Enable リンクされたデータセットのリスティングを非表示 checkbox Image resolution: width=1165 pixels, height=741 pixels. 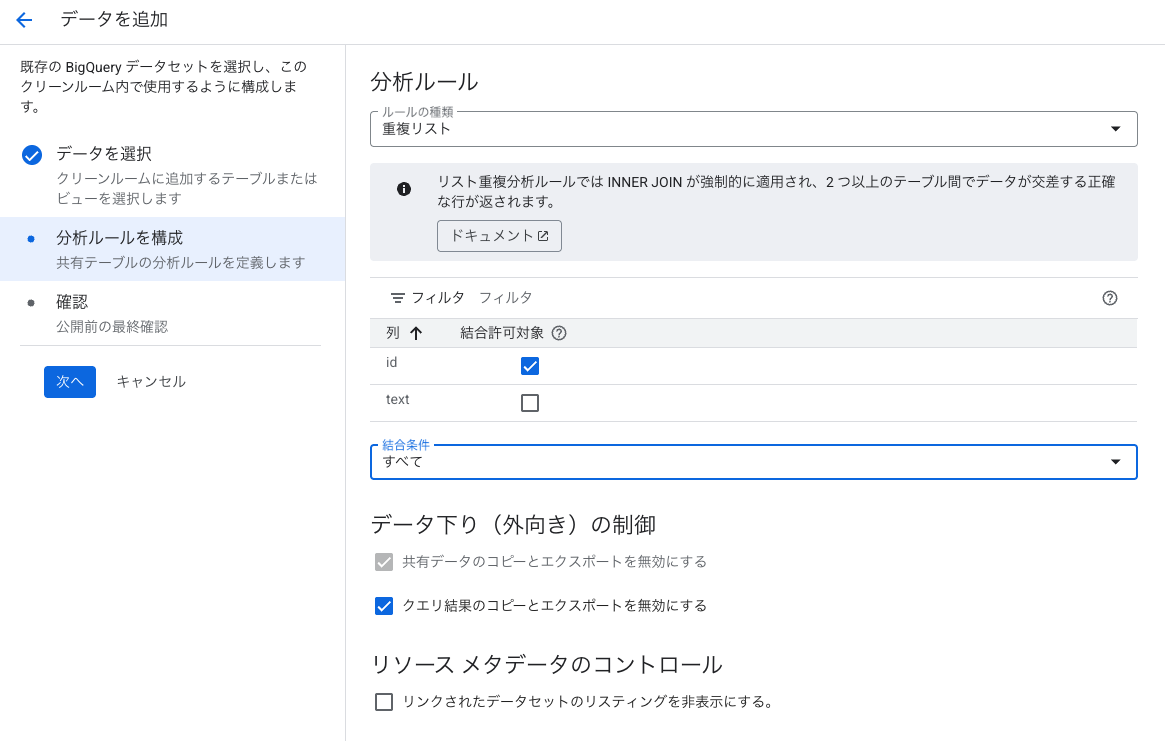[384, 702]
